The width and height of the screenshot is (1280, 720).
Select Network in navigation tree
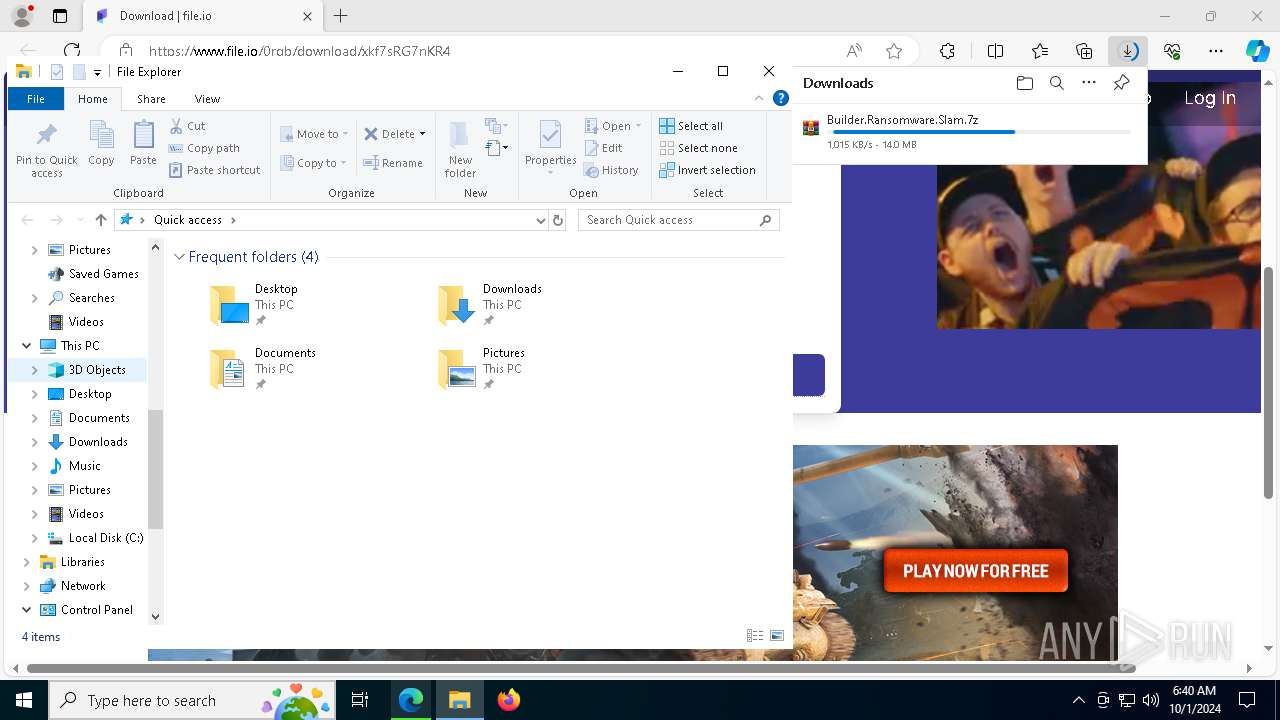point(82,586)
